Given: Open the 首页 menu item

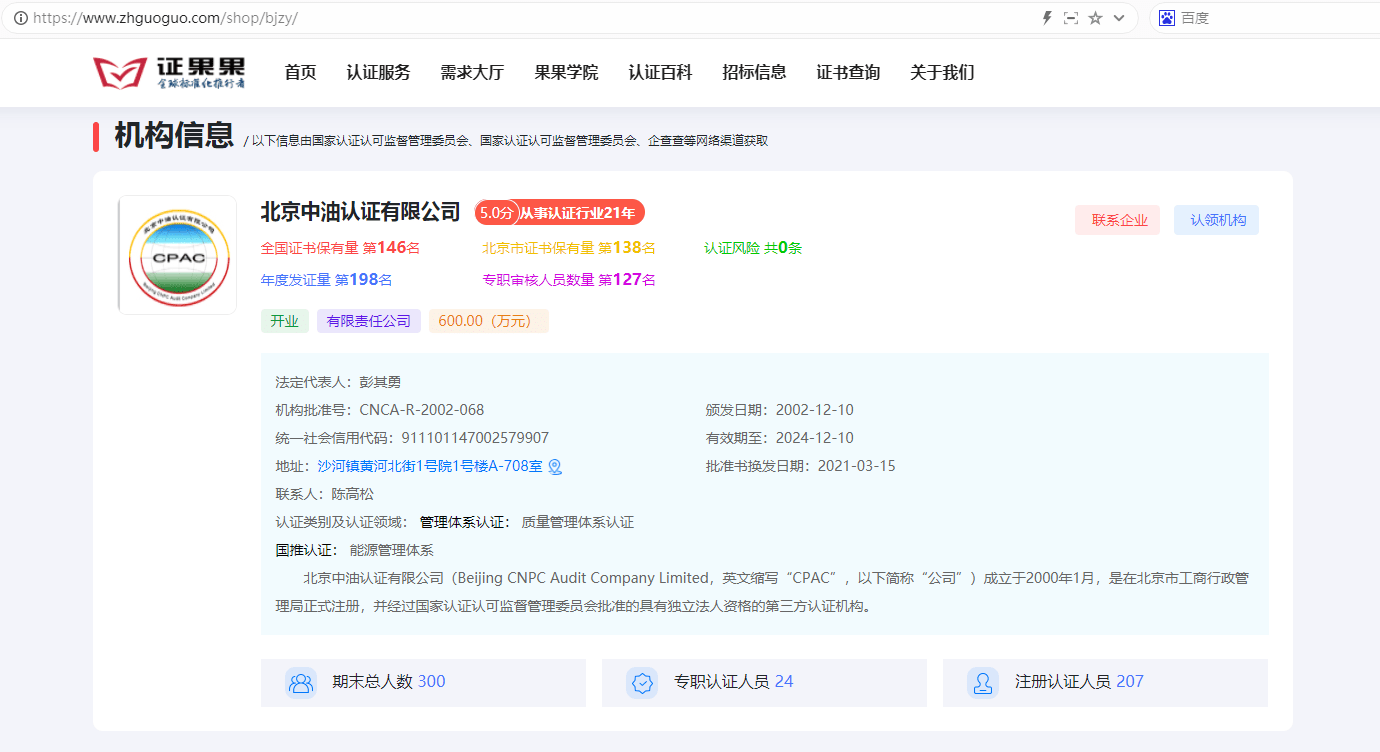Looking at the screenshot, I should pos(300,72).
